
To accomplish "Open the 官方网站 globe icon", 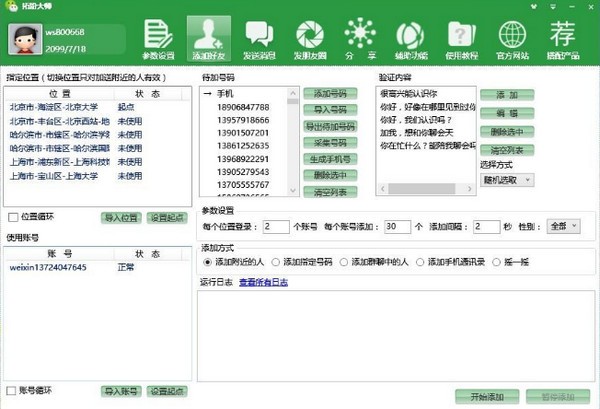I will (x=512, y=39).
